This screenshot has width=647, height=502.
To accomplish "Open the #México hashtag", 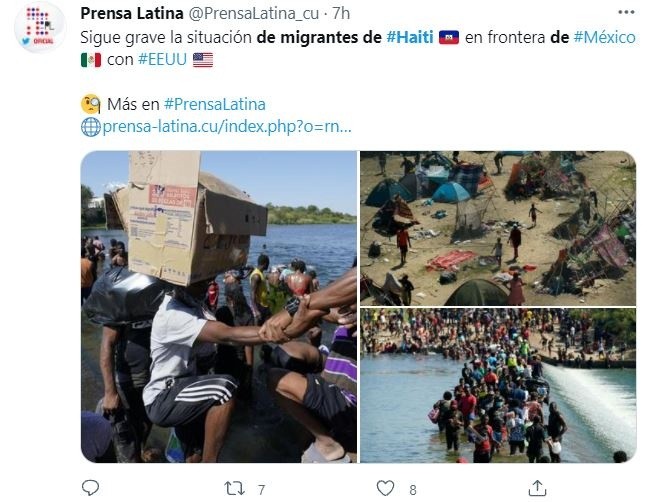I will (604, 38).
